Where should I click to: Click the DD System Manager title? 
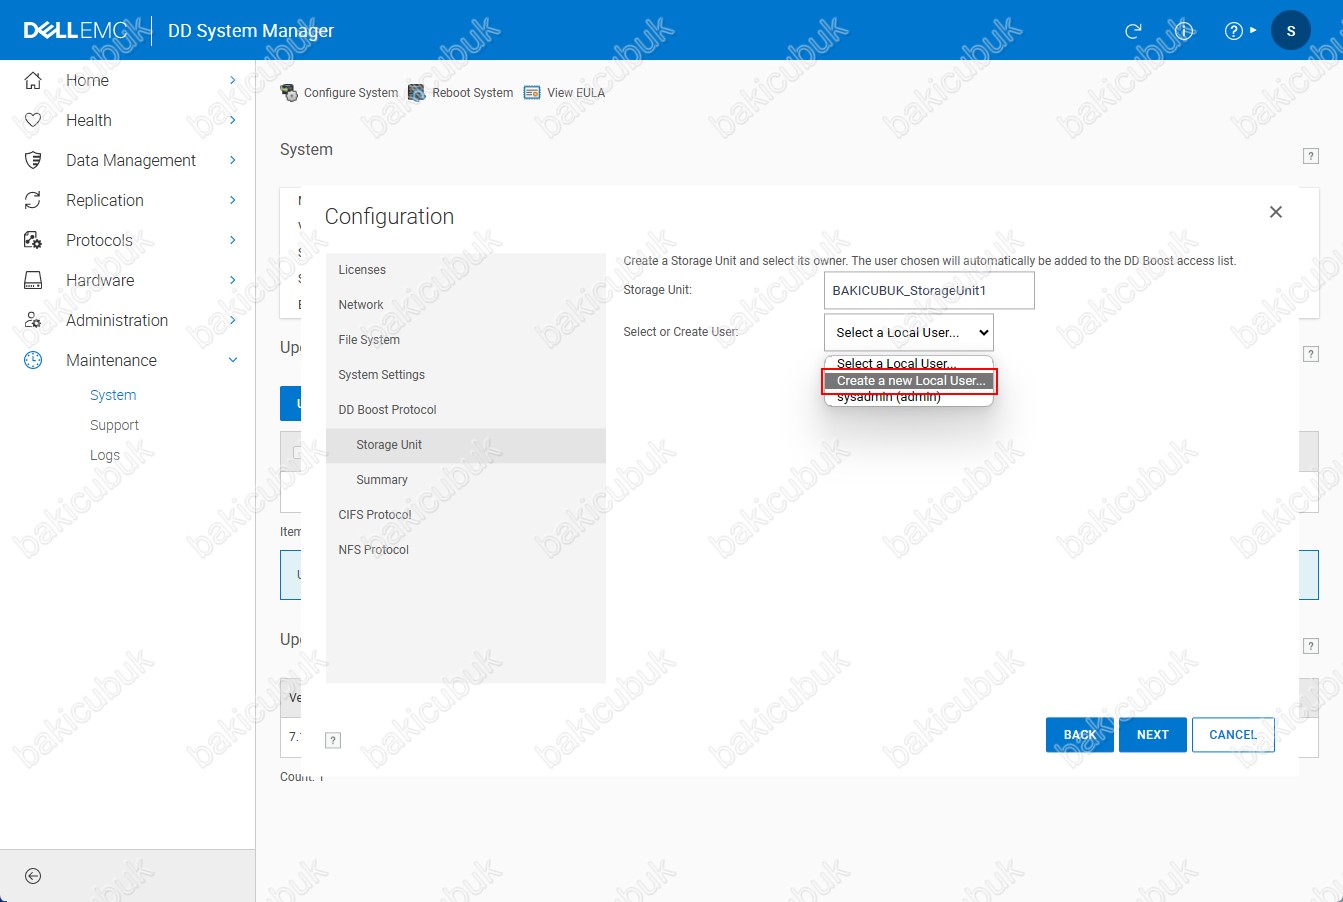tap(251, 31)
